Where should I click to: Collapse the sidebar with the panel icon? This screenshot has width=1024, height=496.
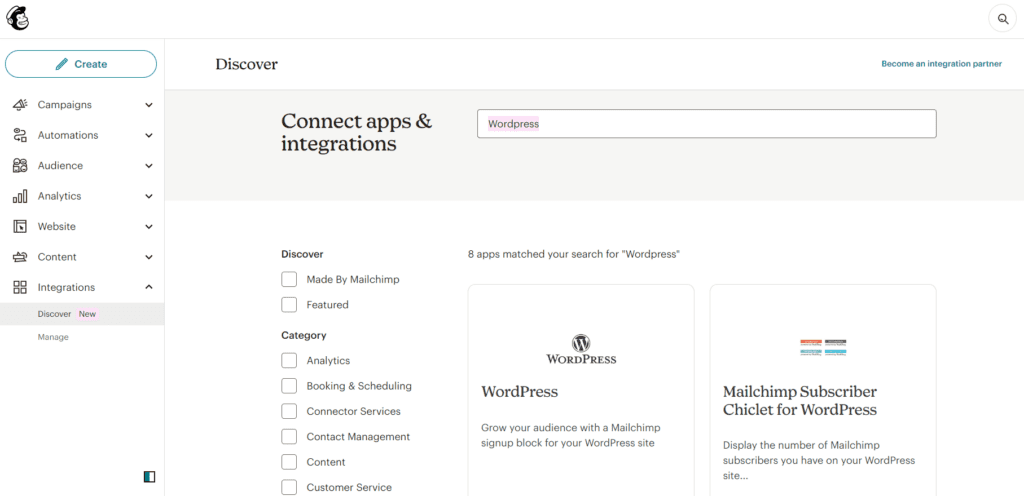(x=150, y=477)
